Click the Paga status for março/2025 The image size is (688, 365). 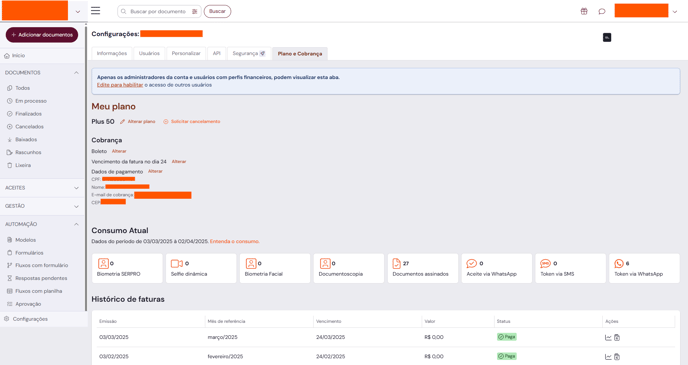[507, 337]
